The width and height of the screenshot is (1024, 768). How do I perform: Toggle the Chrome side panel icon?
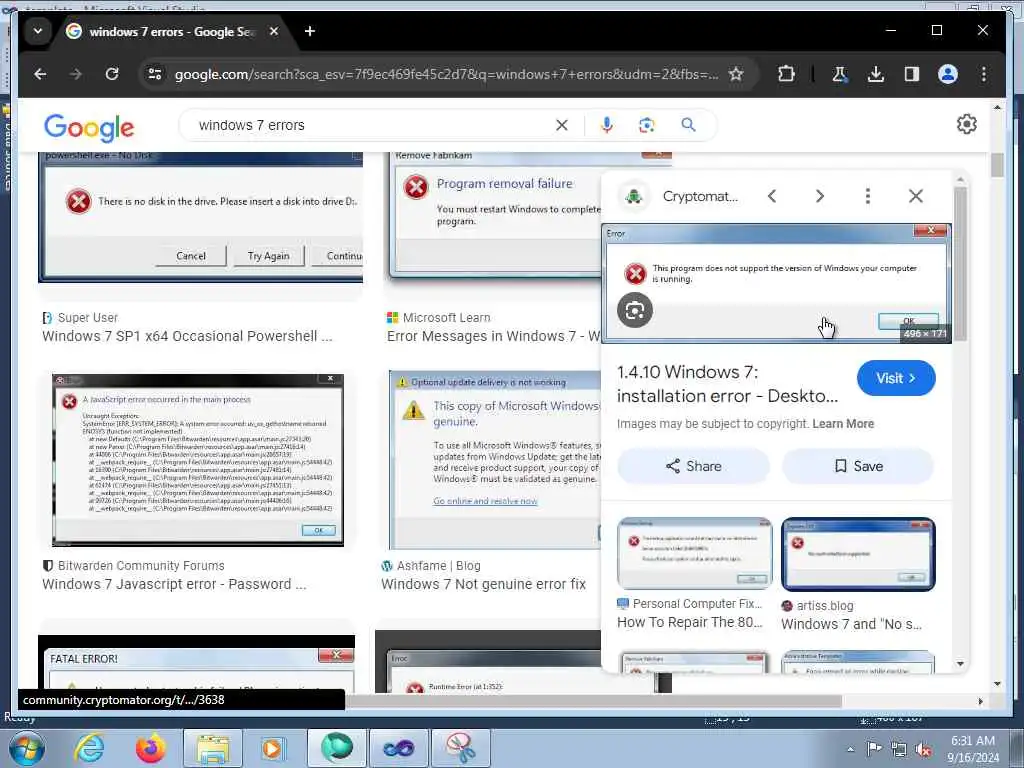tap(912, 74)
